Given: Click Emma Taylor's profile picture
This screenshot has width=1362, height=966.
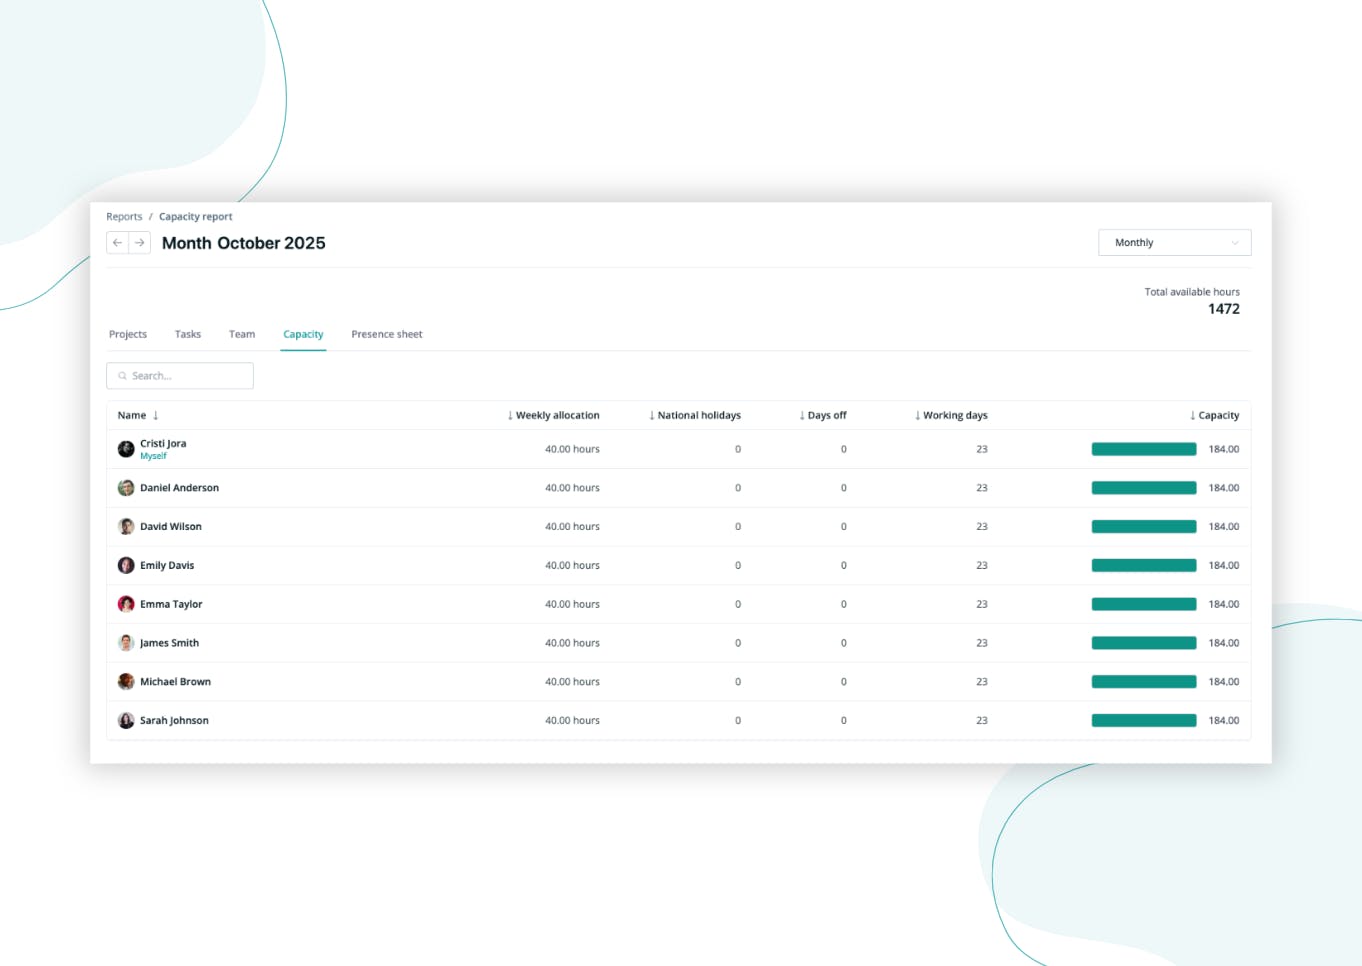Looking at the screenshot, I should point(125,604).
